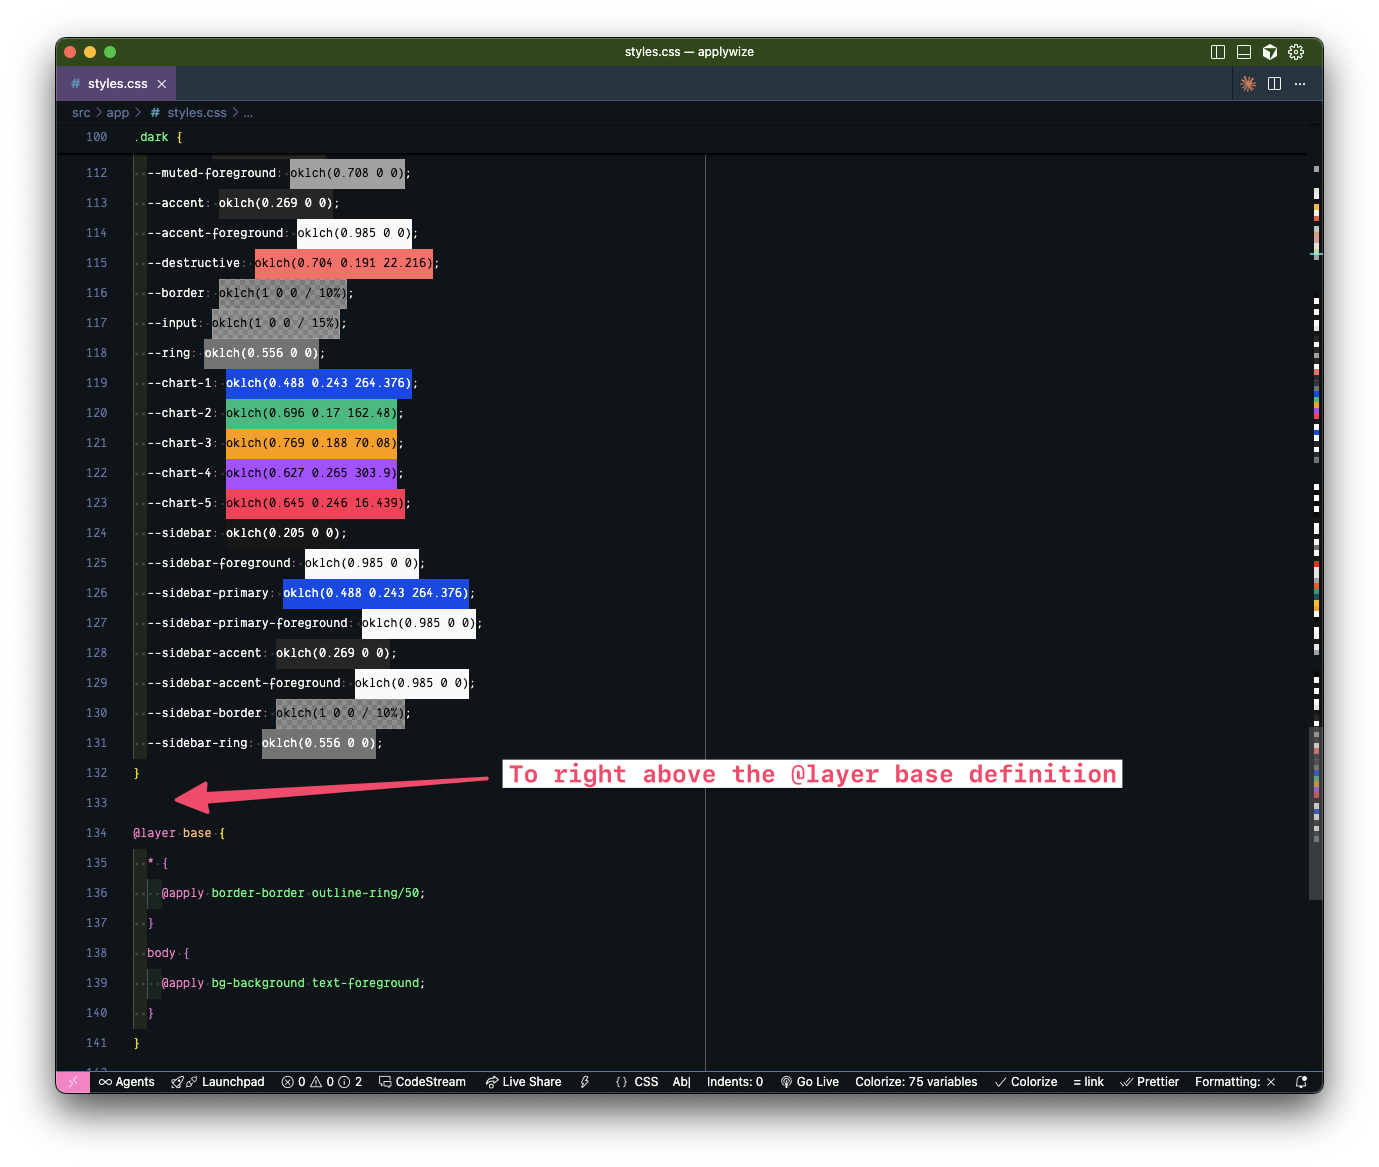Click the blue chart-1 color swatch on line 119

pyautogui.click(x=318, y=383)
